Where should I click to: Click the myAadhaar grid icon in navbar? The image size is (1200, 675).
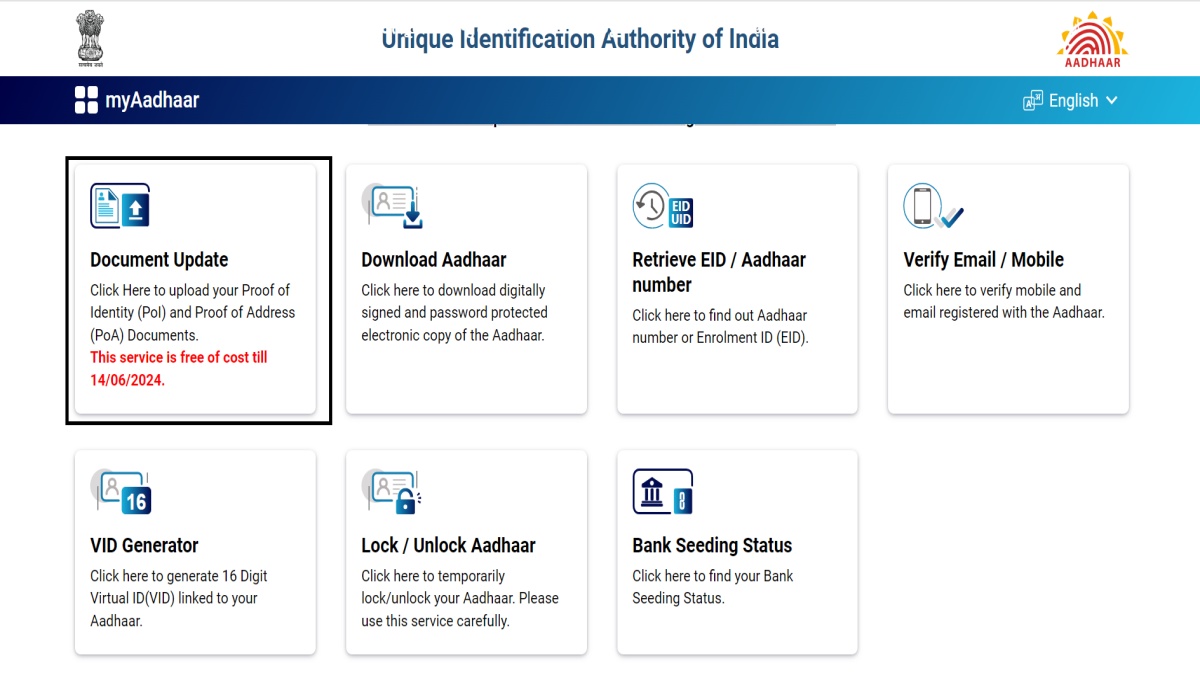(x=83, y=100)
